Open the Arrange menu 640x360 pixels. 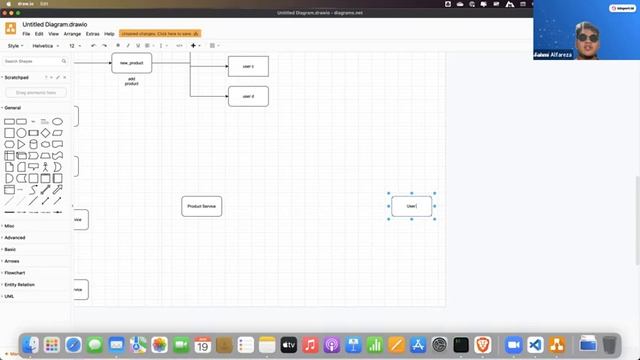coord(72,34)
